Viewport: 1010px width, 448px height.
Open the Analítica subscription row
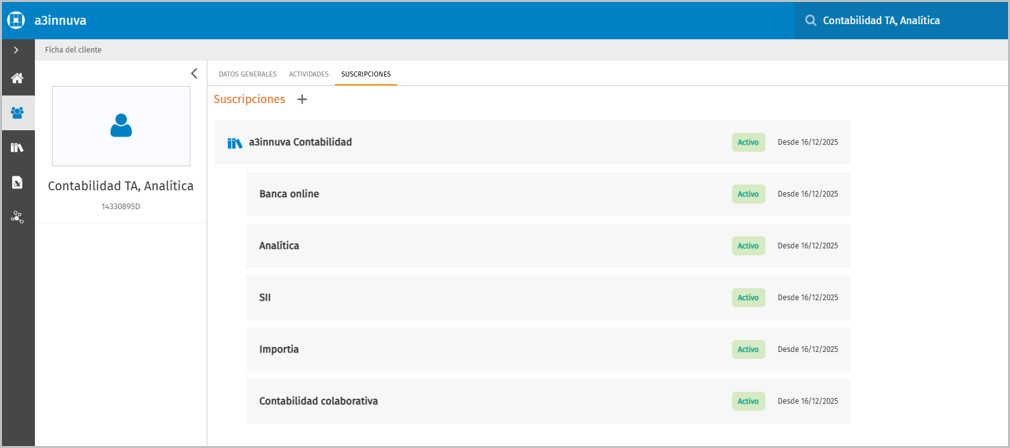pos(549,246)
